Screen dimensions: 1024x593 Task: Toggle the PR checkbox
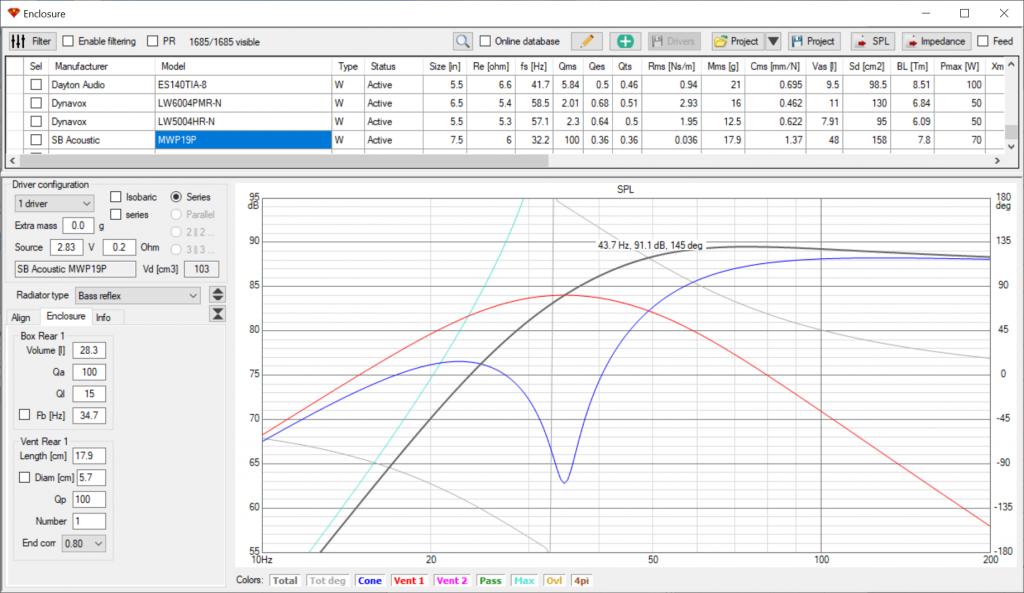point(153,41)
